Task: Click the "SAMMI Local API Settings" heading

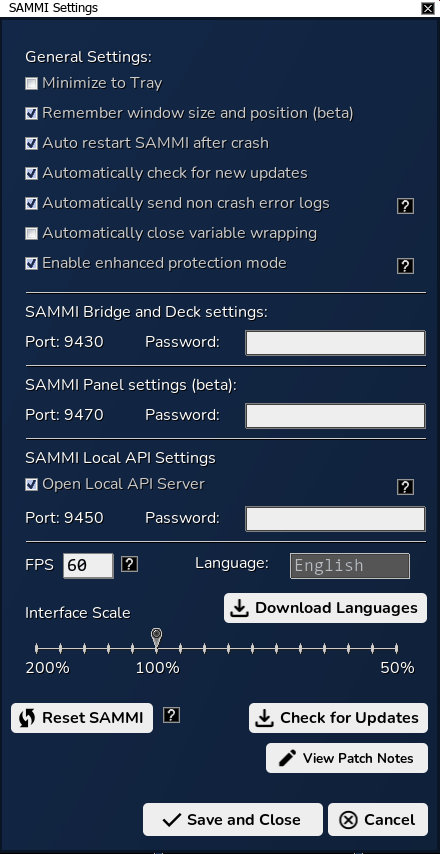Action: [x=120, y=458]
